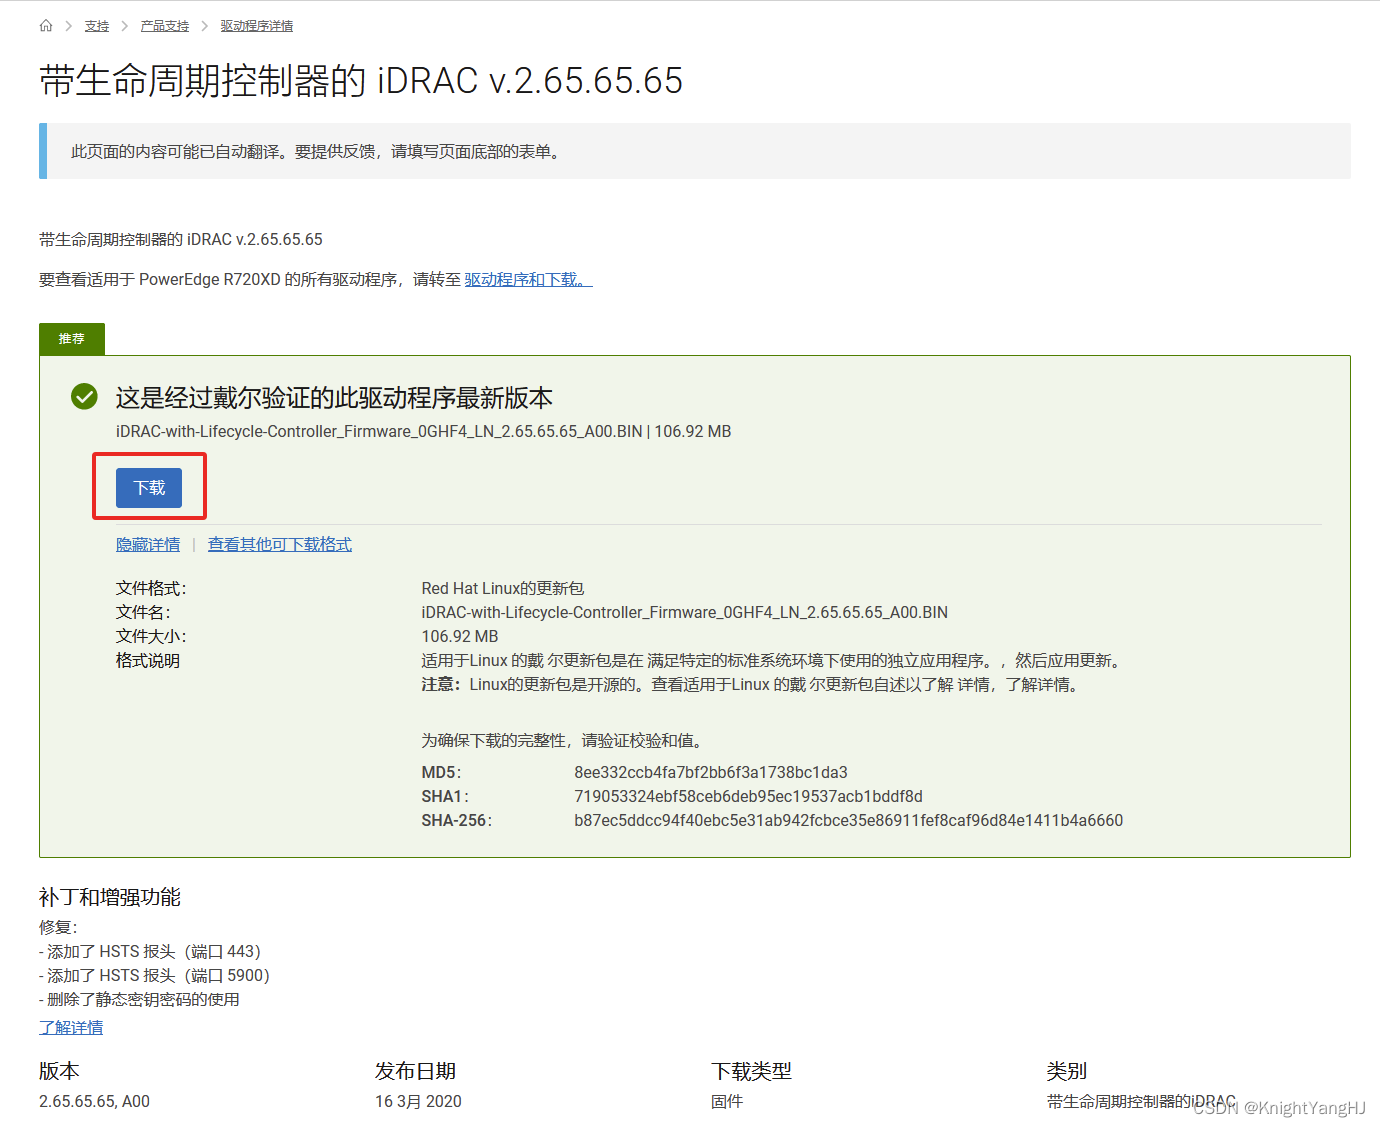Select Red Hat Linux的更新包 file format value
This screenshot has height=1127, width=1380.
click(x=503, y=589)
